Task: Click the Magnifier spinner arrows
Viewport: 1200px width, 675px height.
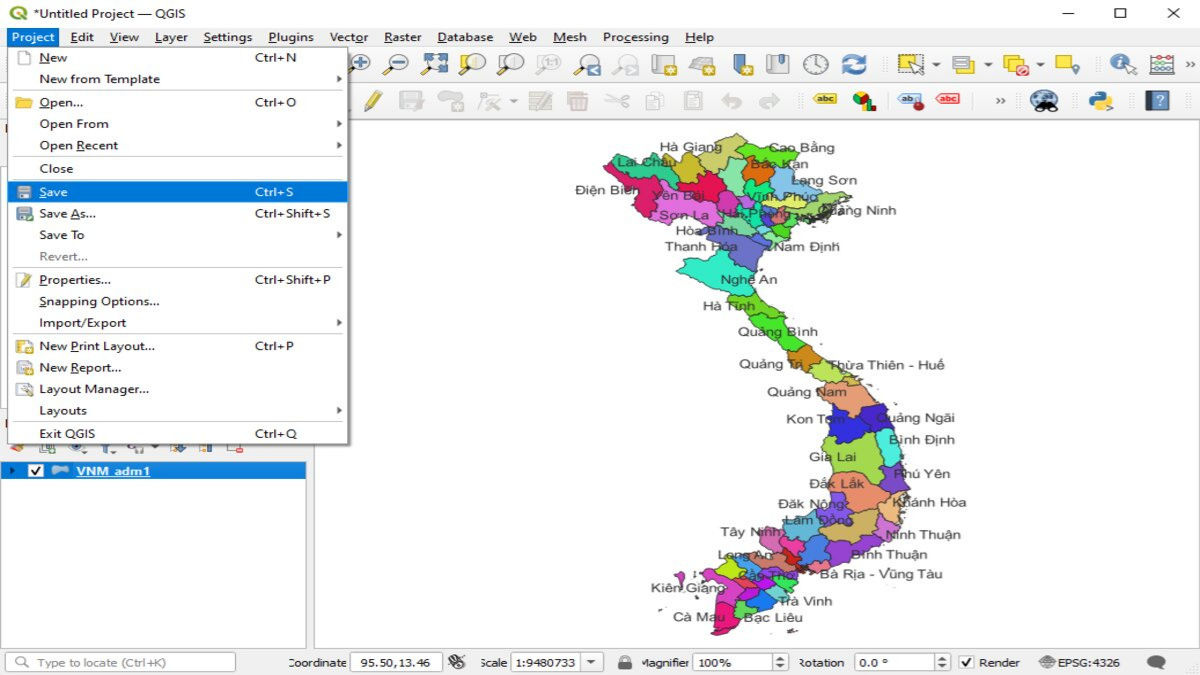Action: pos(780,662)
